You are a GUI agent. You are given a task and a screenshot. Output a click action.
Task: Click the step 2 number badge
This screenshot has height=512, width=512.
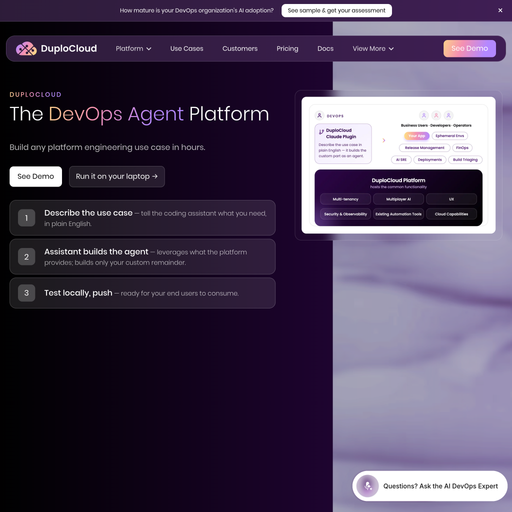coord(27,257)
